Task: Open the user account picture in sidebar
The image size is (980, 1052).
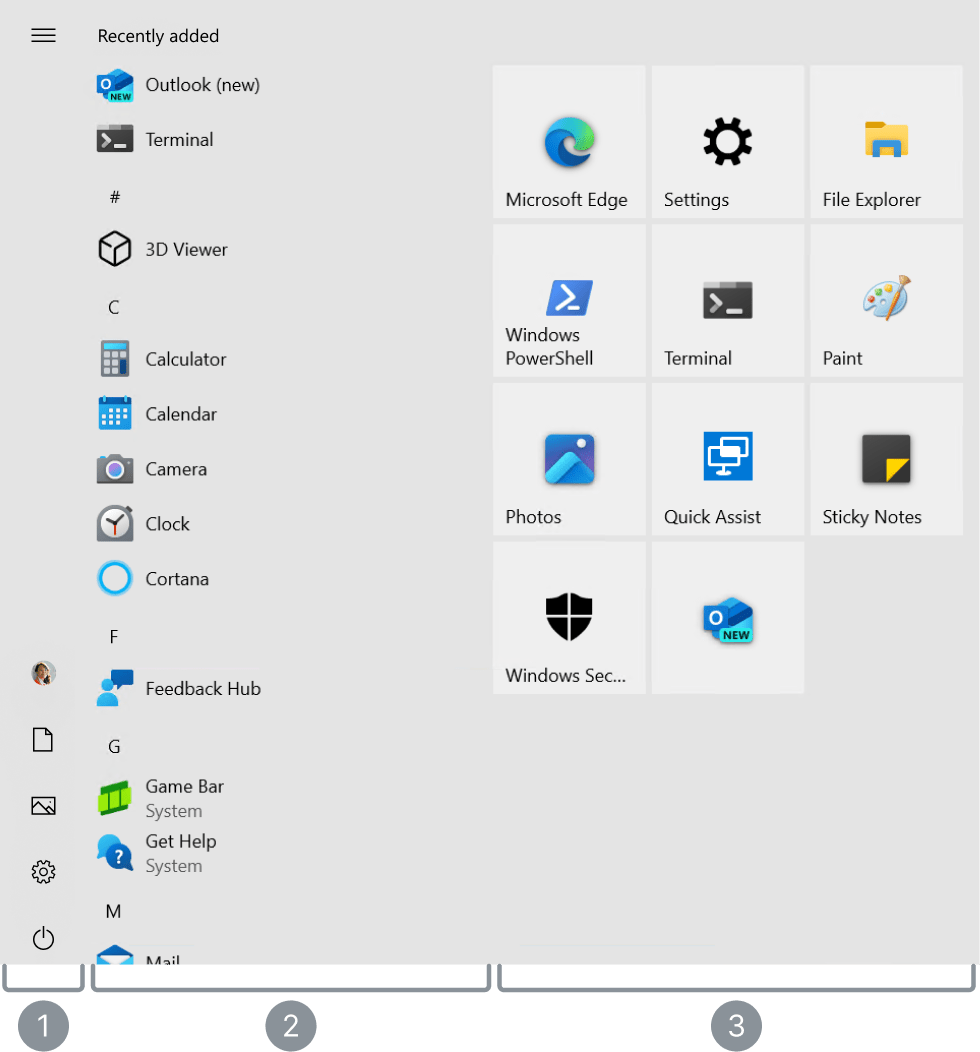Action: pos(44,673)
